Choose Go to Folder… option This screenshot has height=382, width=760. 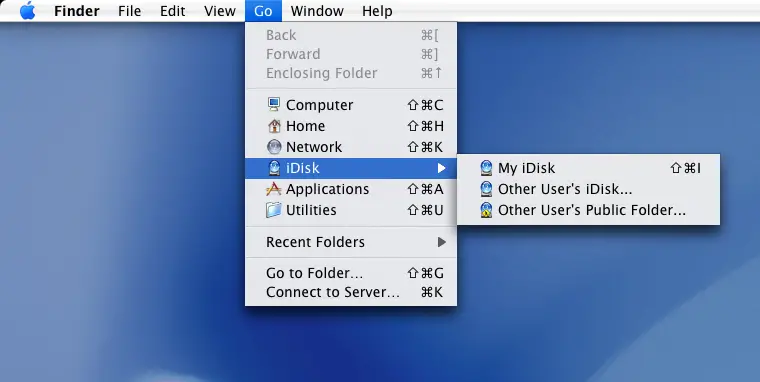point(351,273)
